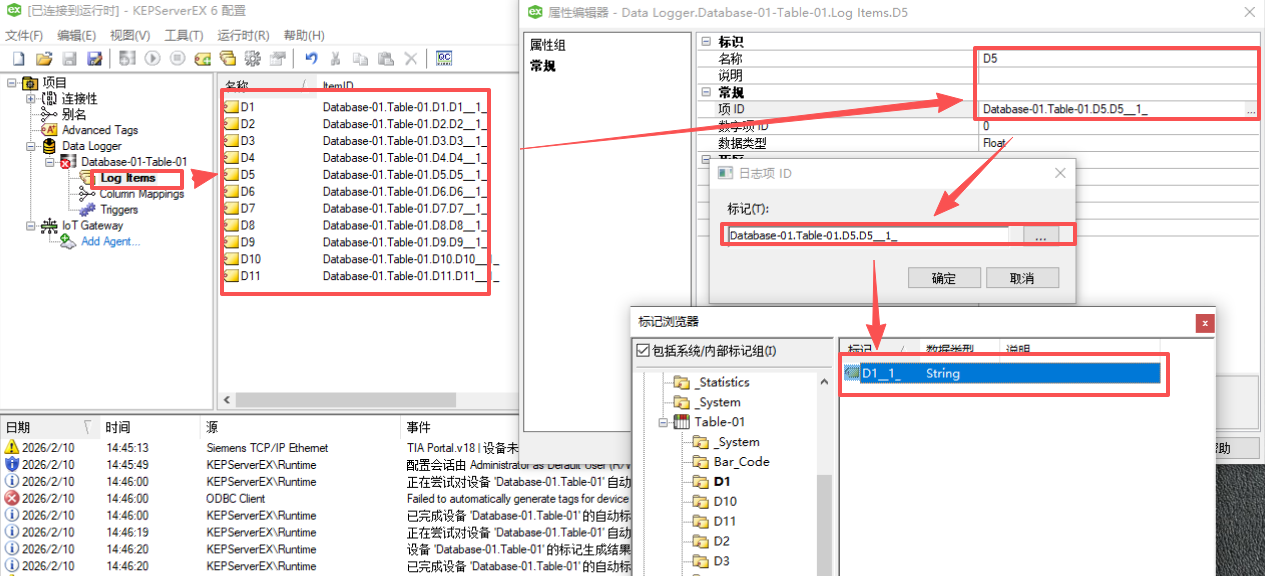Select Column Mappings in the project tree
Viewport: 1265px width, 576px height.
pos(141,194)
